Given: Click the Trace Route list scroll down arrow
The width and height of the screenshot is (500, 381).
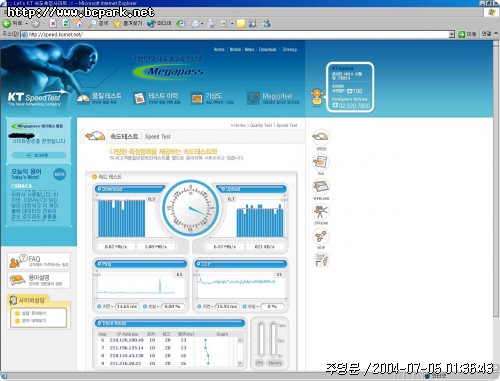Looking at the screenshot, I should coord(240,363).
